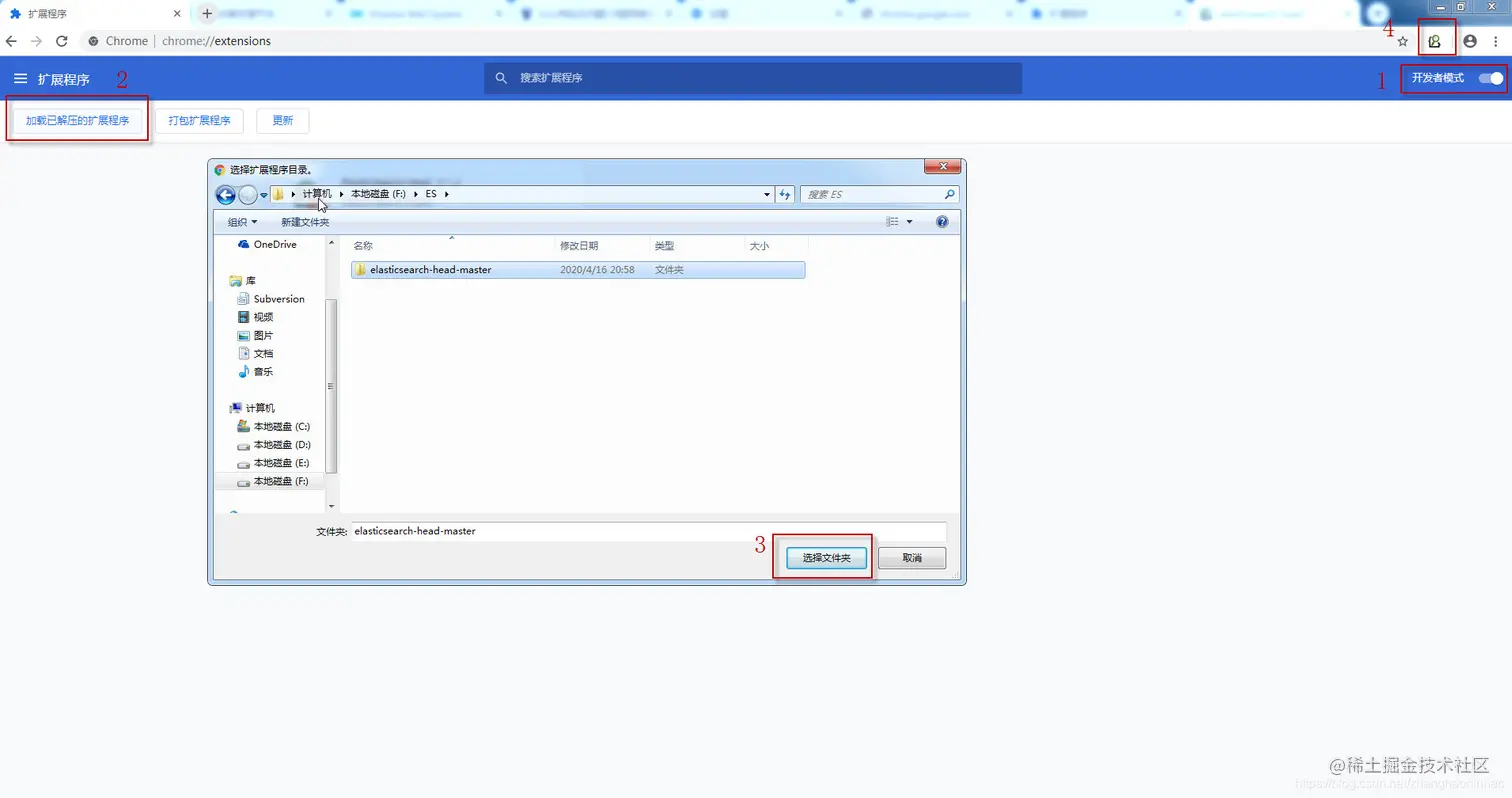Open the Chrome profile avatar menu
This screenshot has height=798, width=1512.
point(1470,41)
